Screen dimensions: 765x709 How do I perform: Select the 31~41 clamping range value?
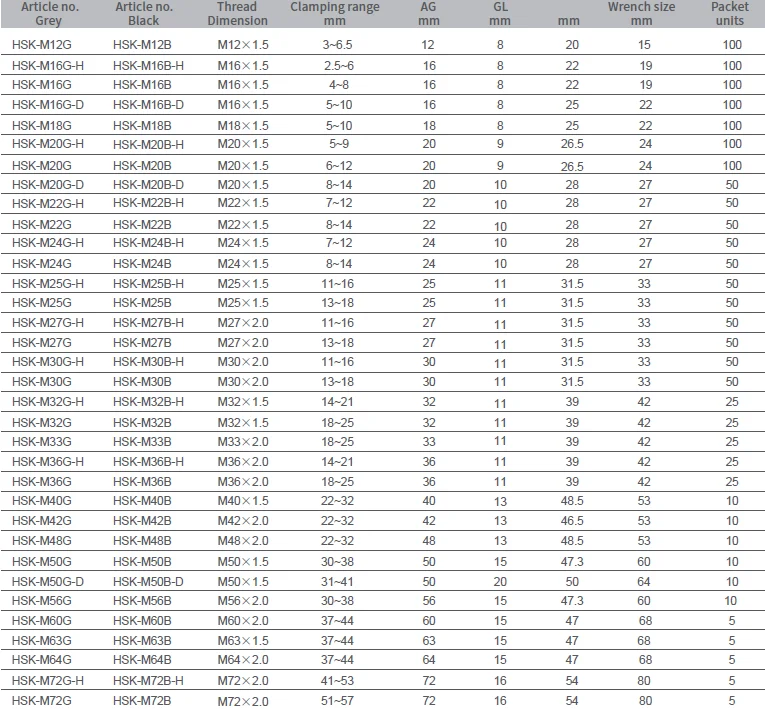tap(339, 581)
